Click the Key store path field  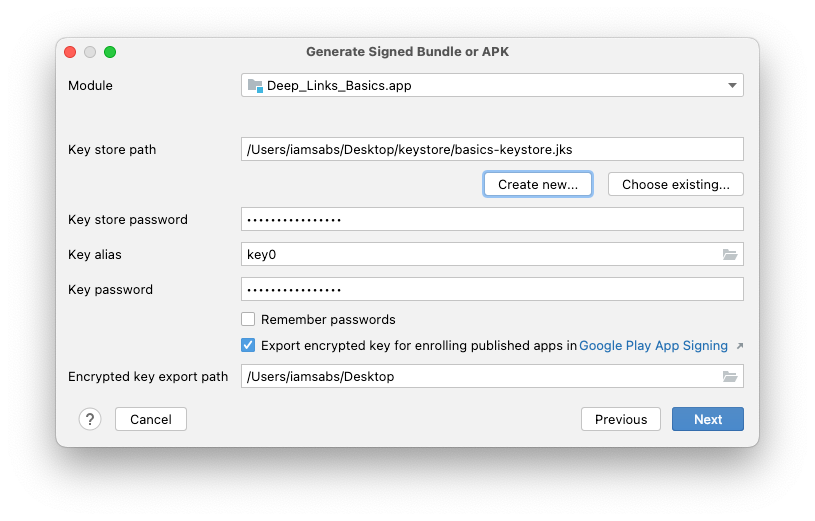click(x=491, y=150)
